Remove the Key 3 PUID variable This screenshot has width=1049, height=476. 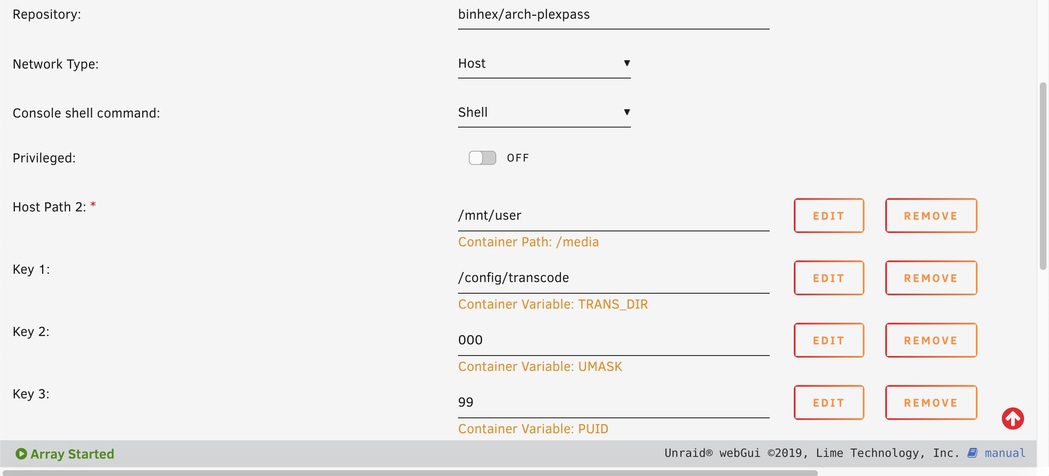pyautogui.click(x=930, y=403)
